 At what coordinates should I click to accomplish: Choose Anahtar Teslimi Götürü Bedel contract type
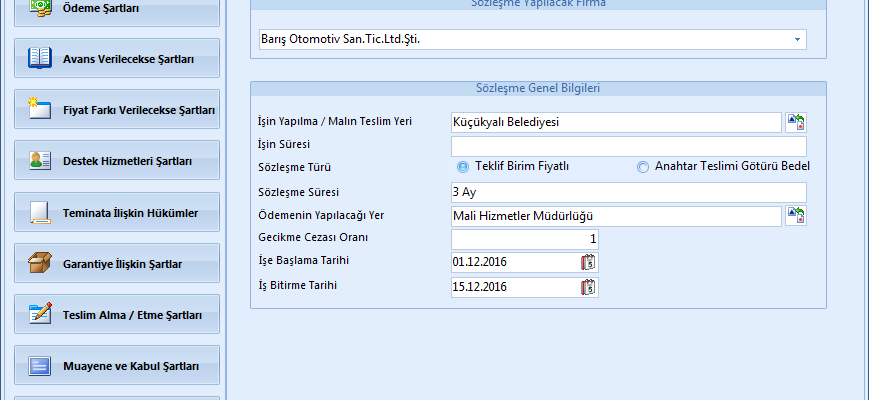coord(643,167)
